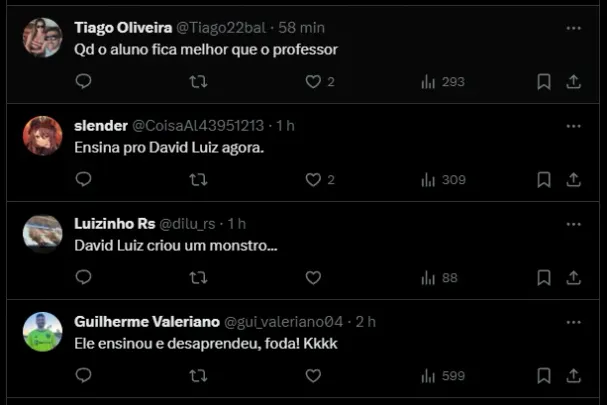Like slender's David Luiz tweet
The image size is (607, 405).
pyautogui.click(x=313, y=179)
